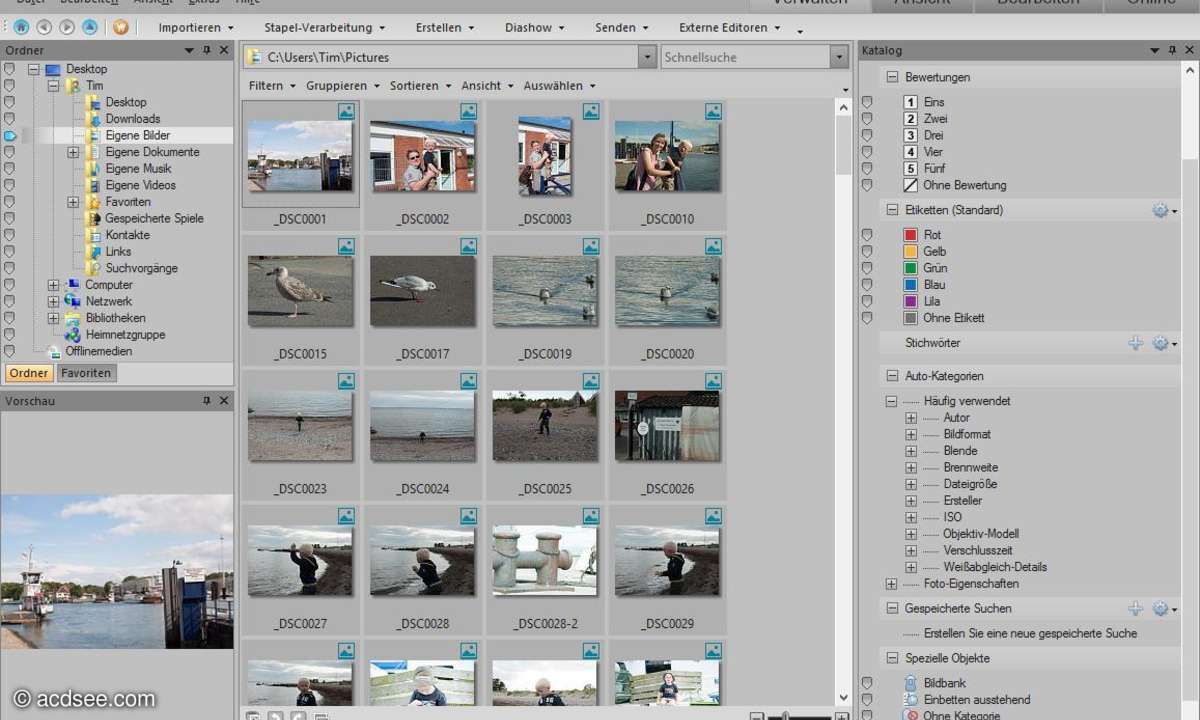
Task: Open the Senden toolbar button
Action: (x=622, y=28)
